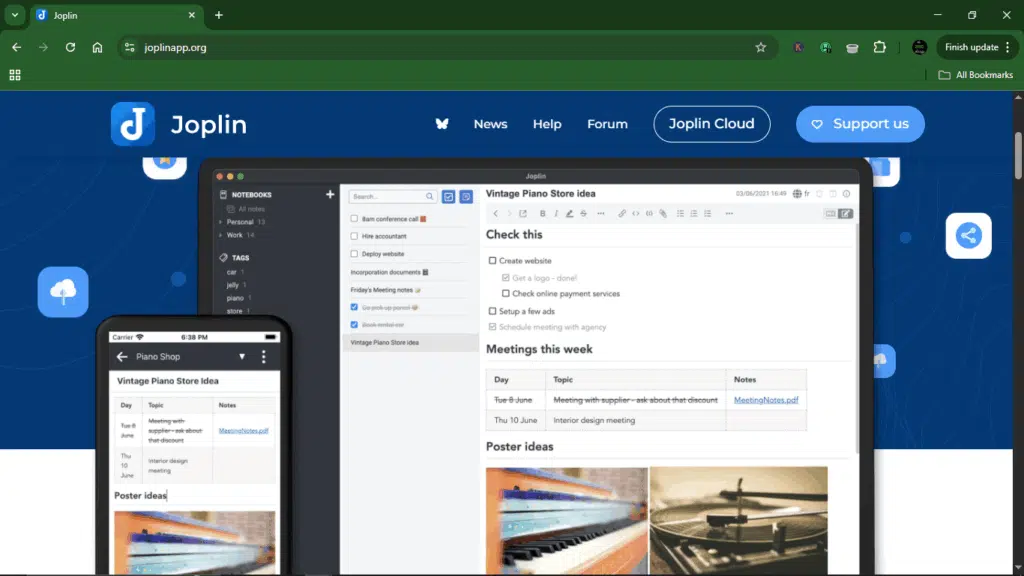
Task: Open Chrome's three-dot menu
Action: [x=1008, y=47]
